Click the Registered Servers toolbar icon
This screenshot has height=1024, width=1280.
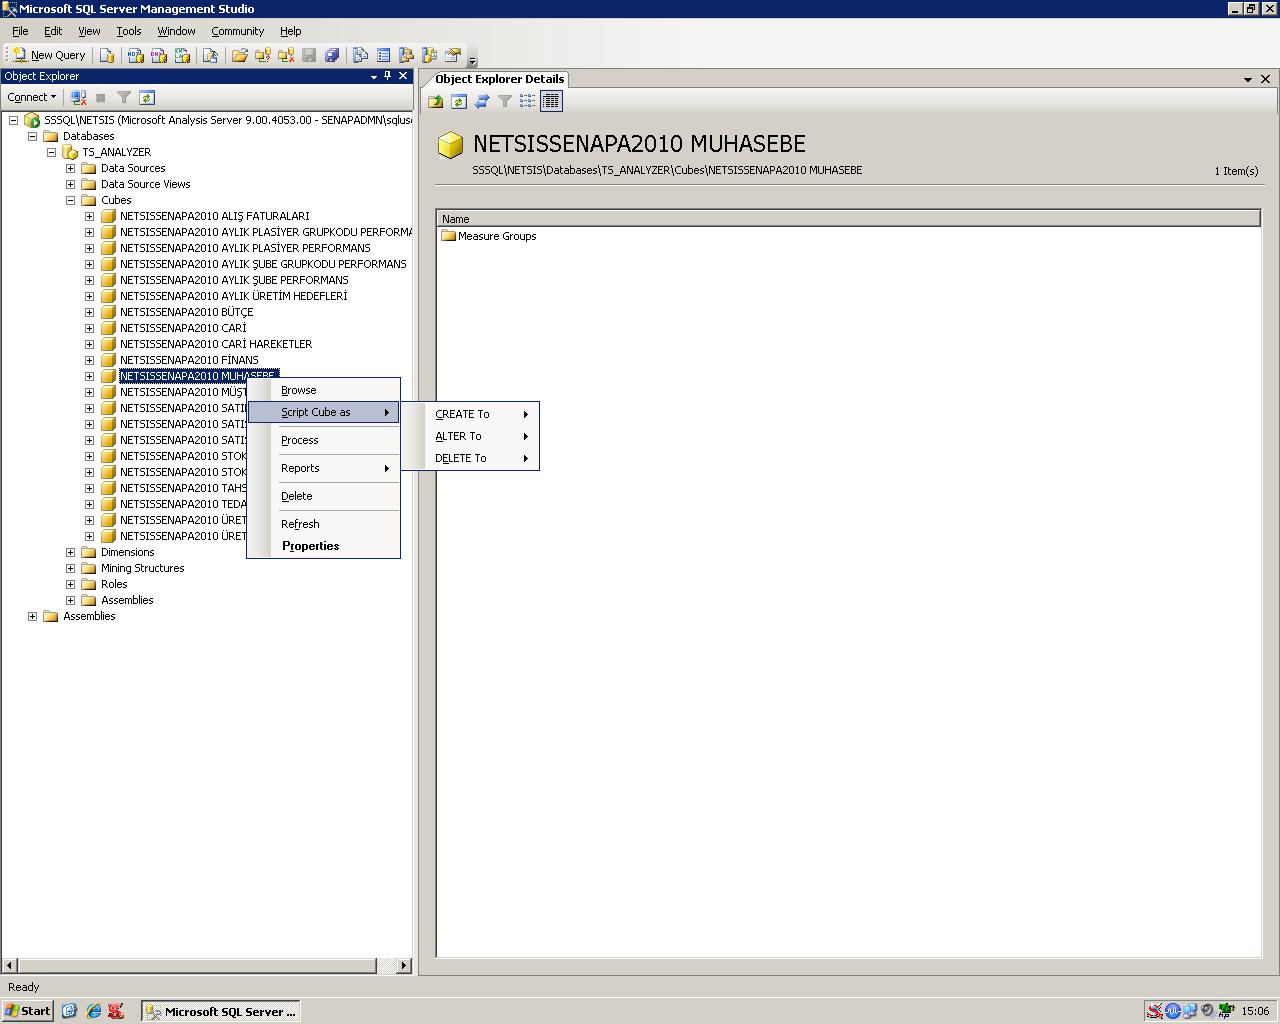coord(361,55)
